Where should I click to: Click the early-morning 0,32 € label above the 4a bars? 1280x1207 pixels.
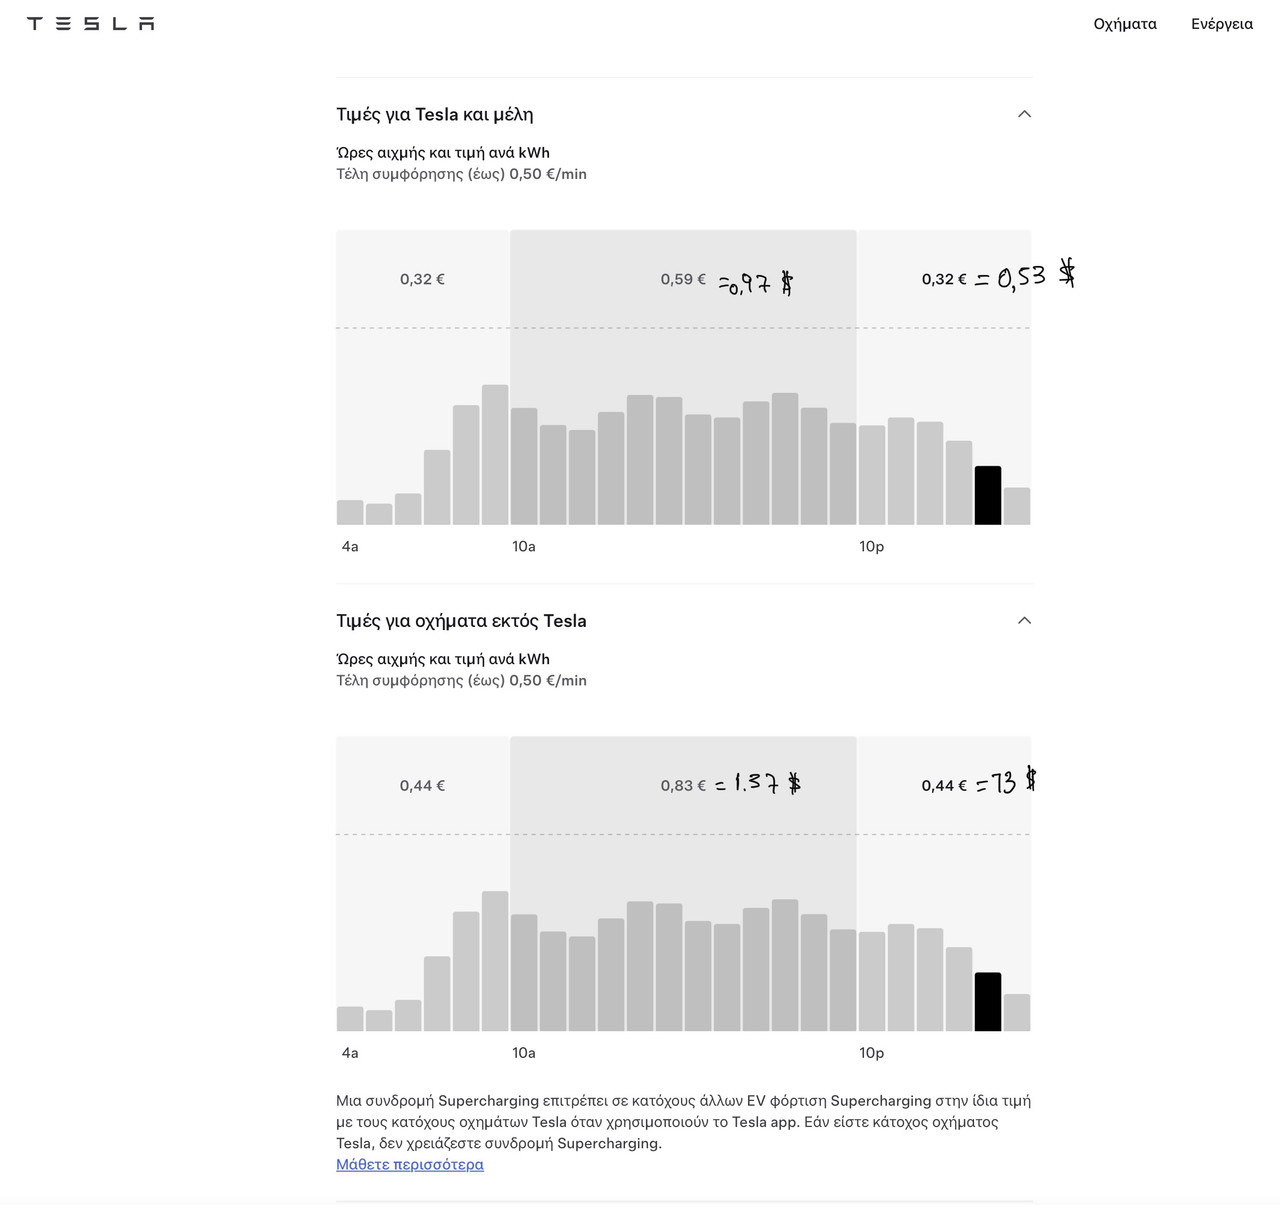click(x=422, y=279)
